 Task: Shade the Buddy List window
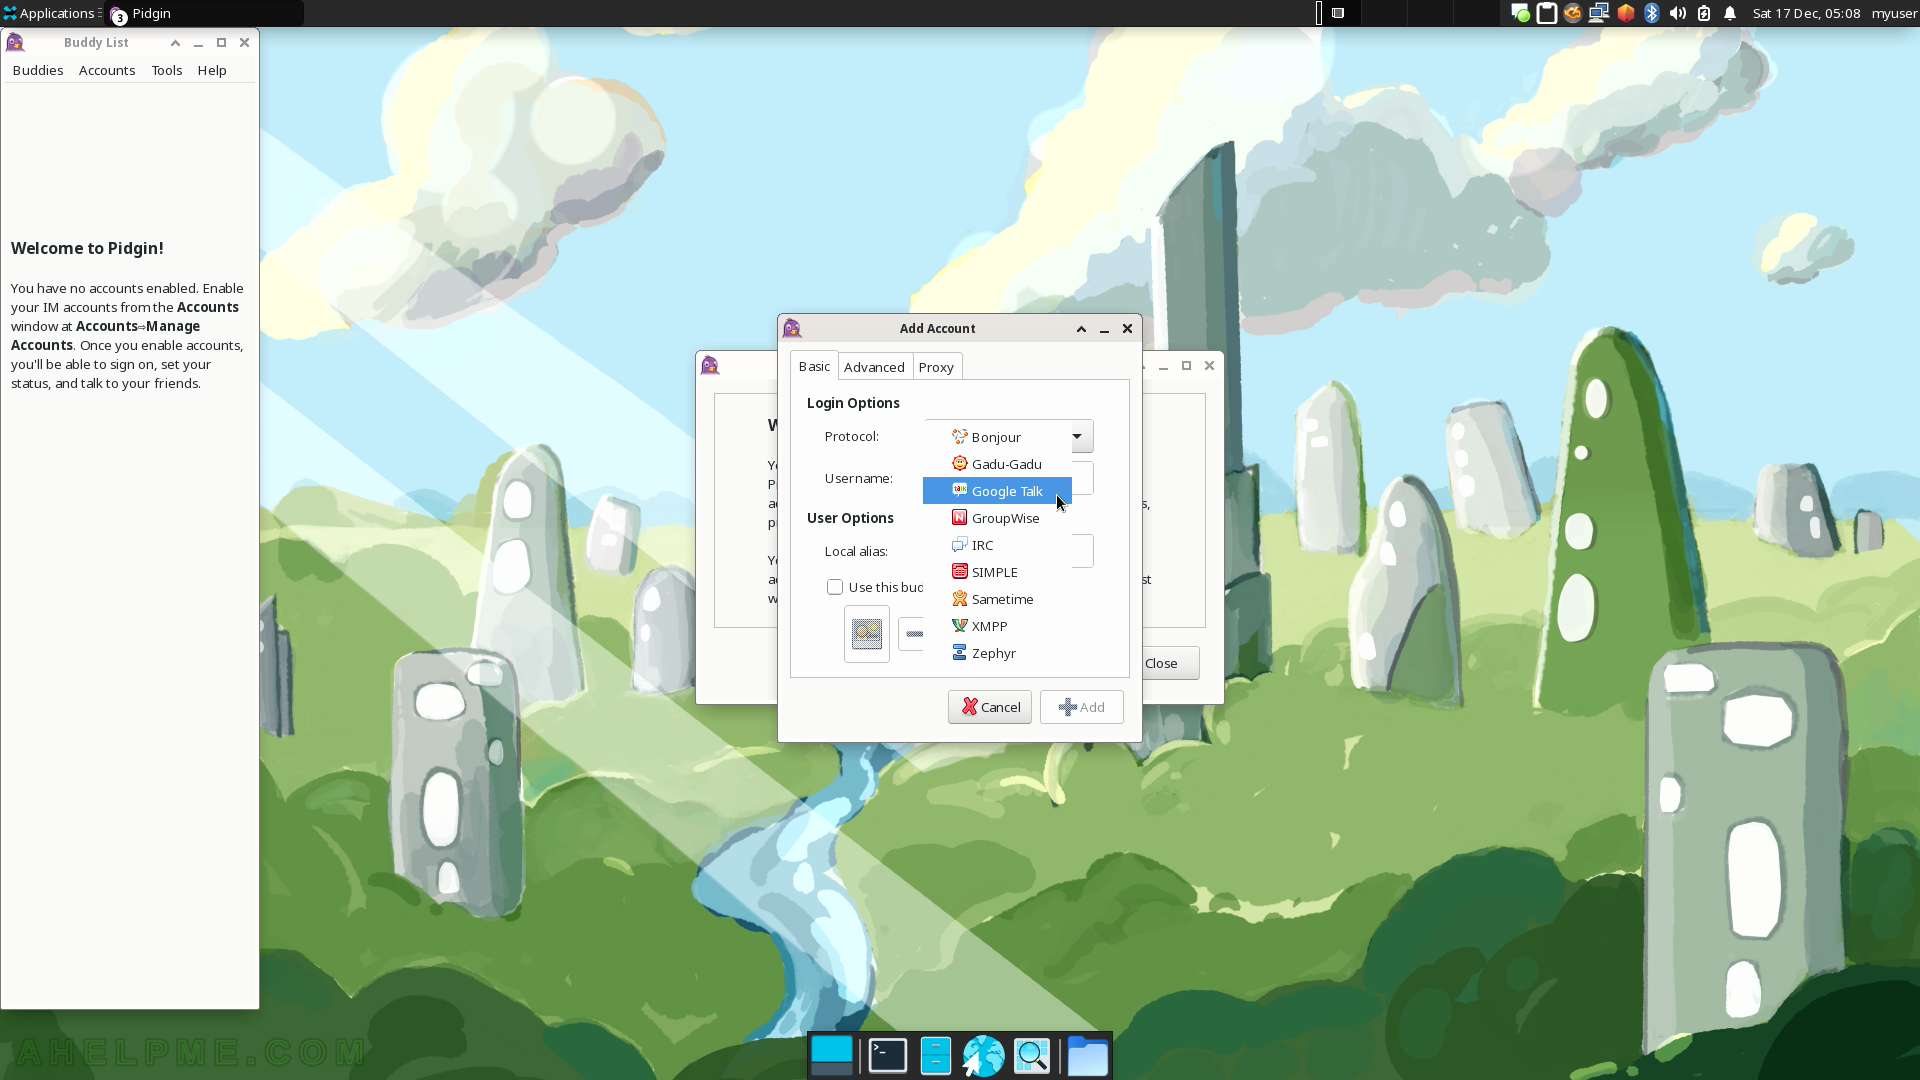[175, 42]
